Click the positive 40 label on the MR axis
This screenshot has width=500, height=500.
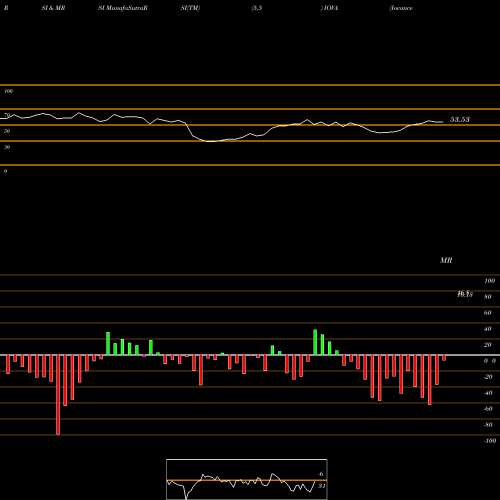(488, 329)
